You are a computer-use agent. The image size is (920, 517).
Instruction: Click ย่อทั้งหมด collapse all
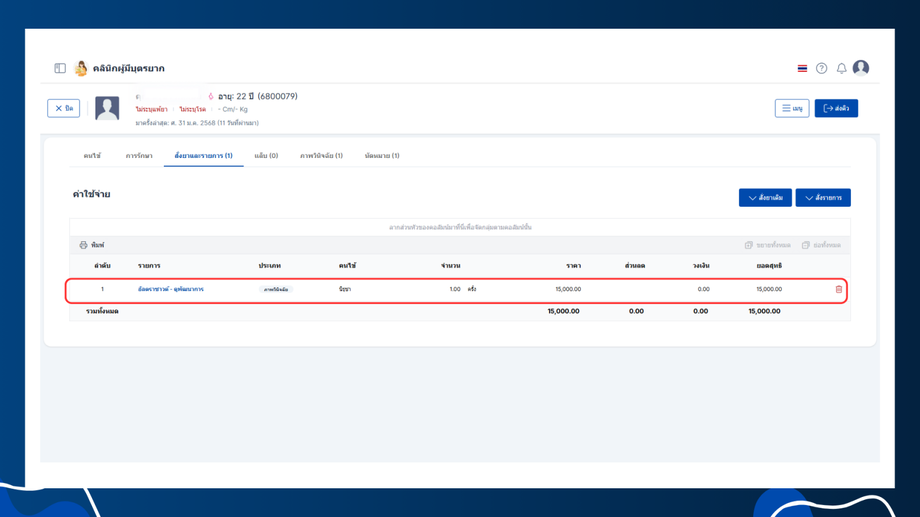coord(821,245)
